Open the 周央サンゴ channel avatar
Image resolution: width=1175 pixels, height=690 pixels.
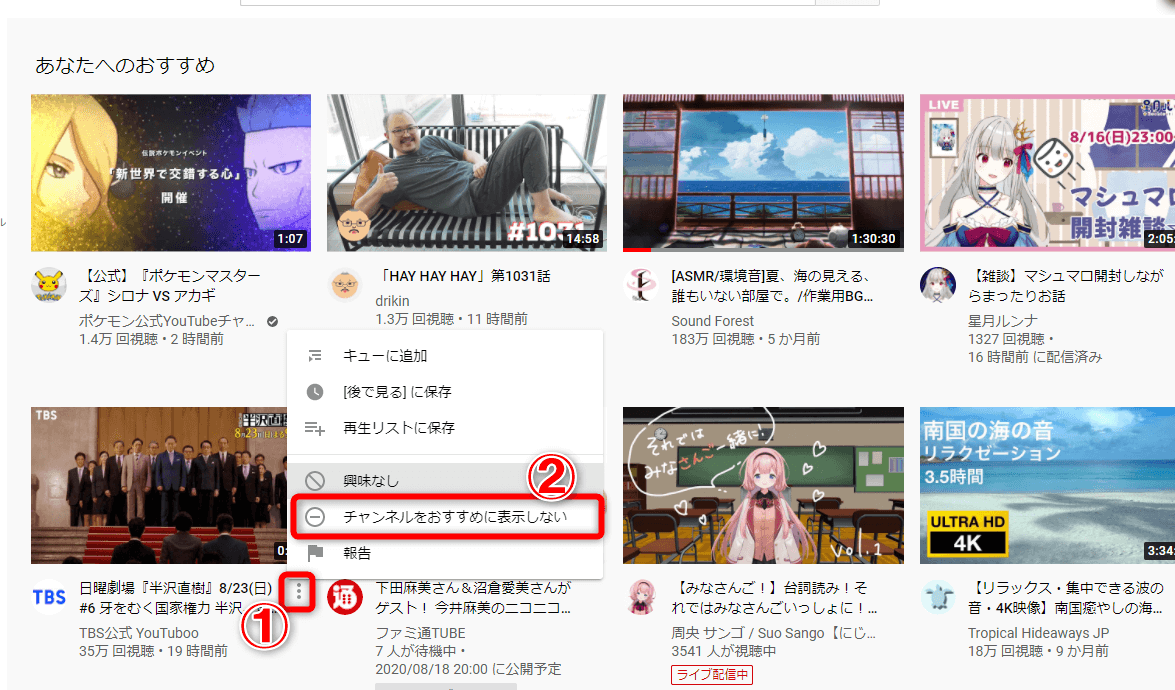pyautogui.click(x=641, y=597)
